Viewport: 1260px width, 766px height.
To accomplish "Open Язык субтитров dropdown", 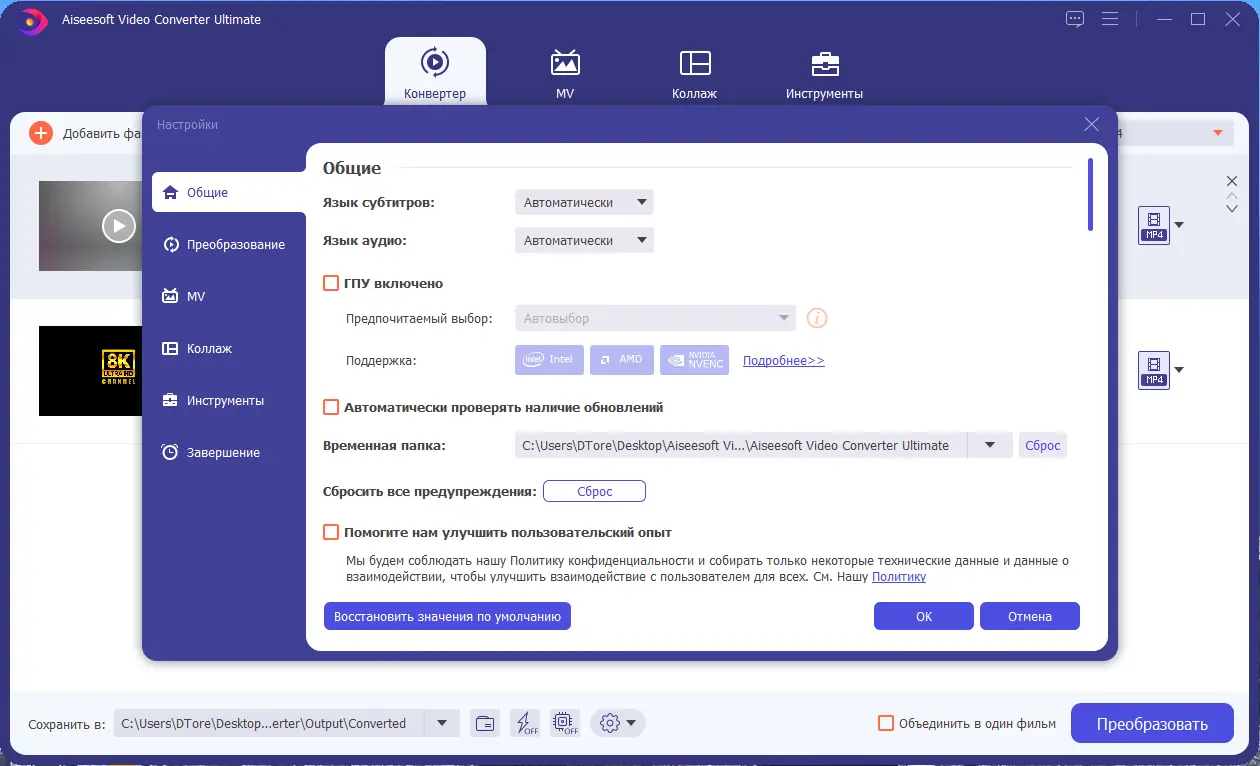I will (584, 202).
